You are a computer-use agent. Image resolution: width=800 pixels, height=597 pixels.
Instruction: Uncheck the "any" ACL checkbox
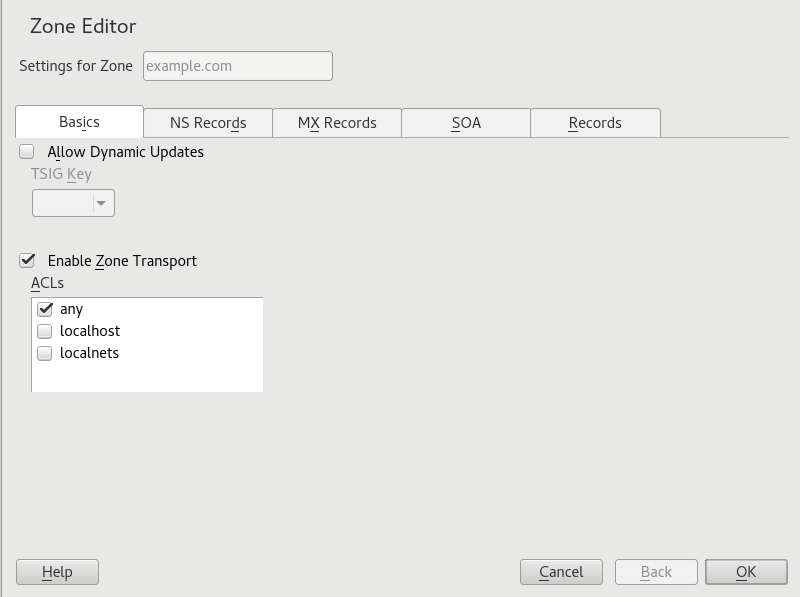coord(44,309)
